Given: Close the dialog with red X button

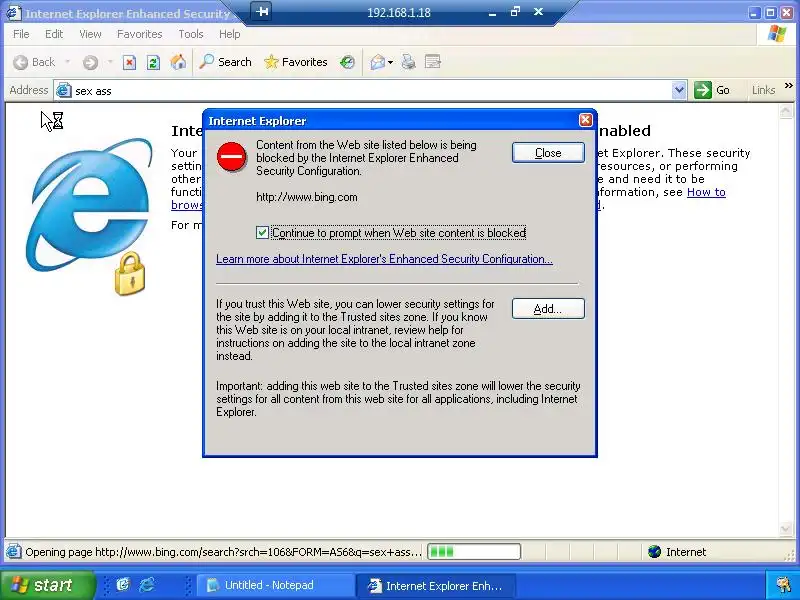Looking at the screenshot, I should 585,120.
